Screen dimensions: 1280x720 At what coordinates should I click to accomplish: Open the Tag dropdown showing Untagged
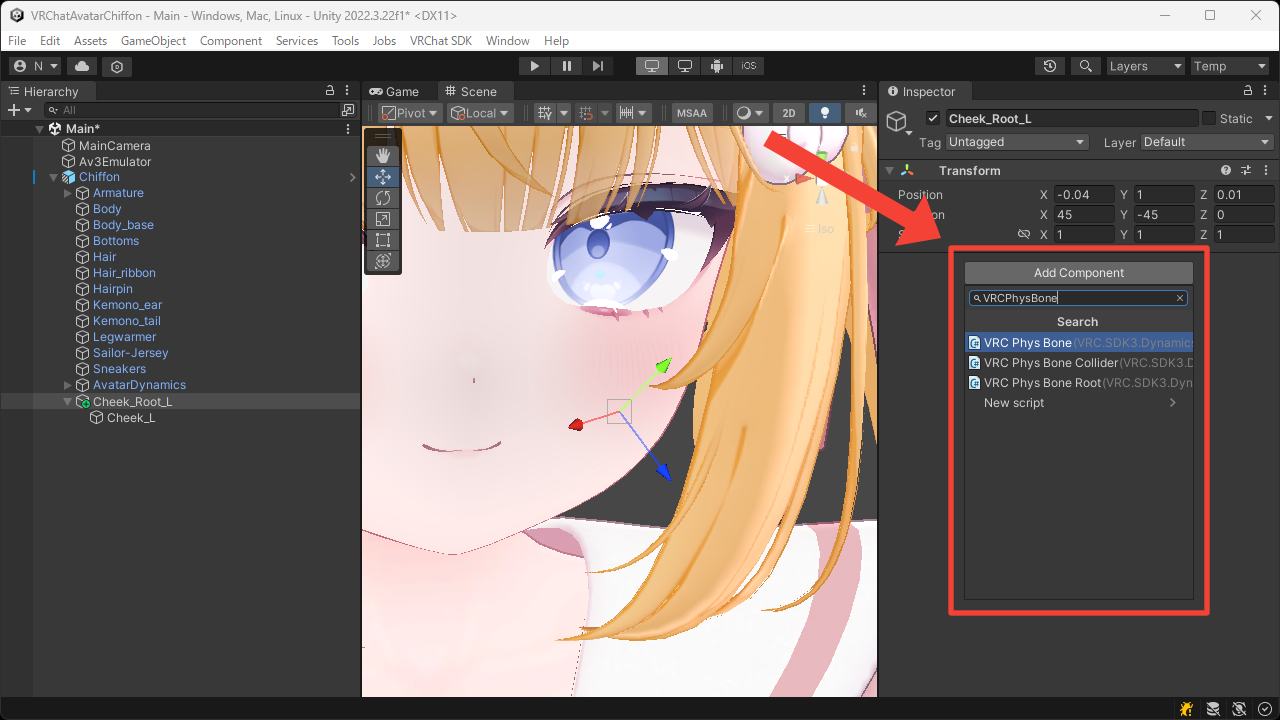click(1017, 142)
